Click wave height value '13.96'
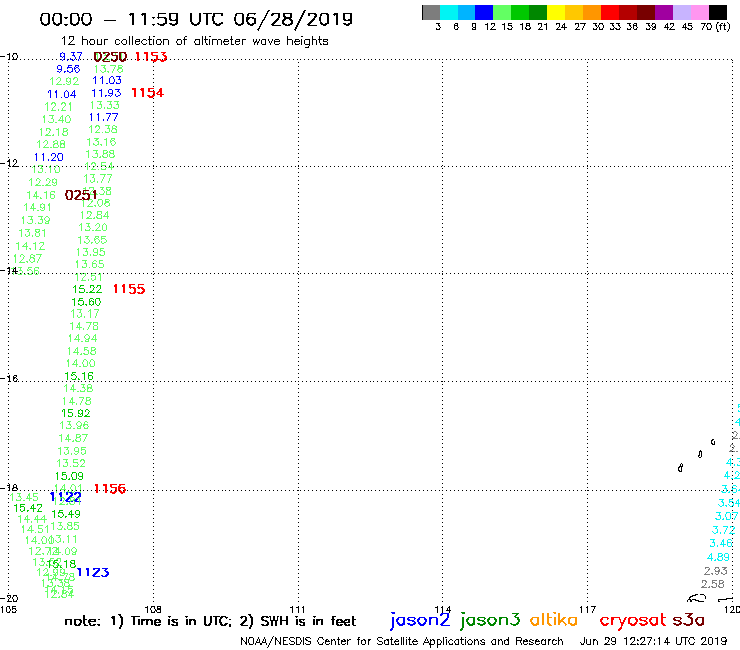Viewport: 740px width, 650px height. pos(74,425)
